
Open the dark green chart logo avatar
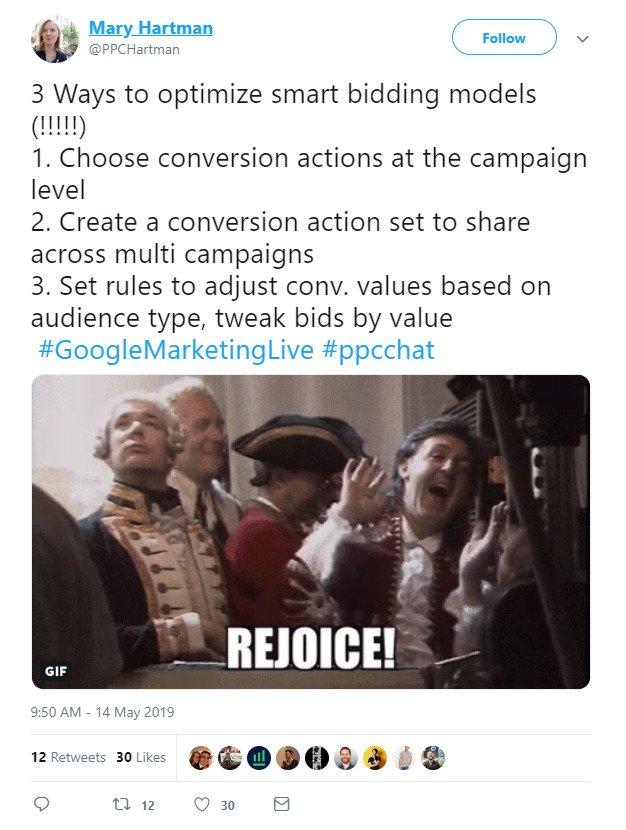click(259, 758)
